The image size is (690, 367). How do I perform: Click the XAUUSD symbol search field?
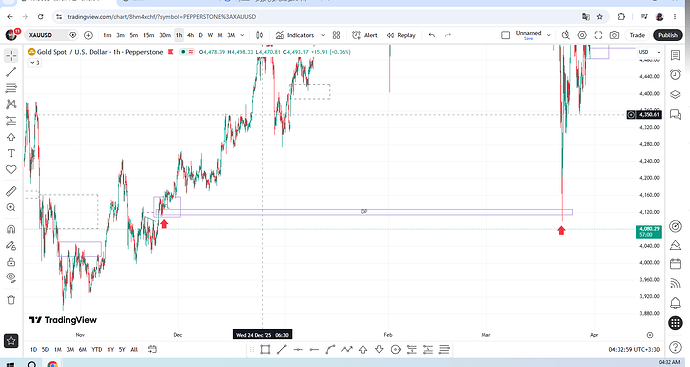click(46, 35)
